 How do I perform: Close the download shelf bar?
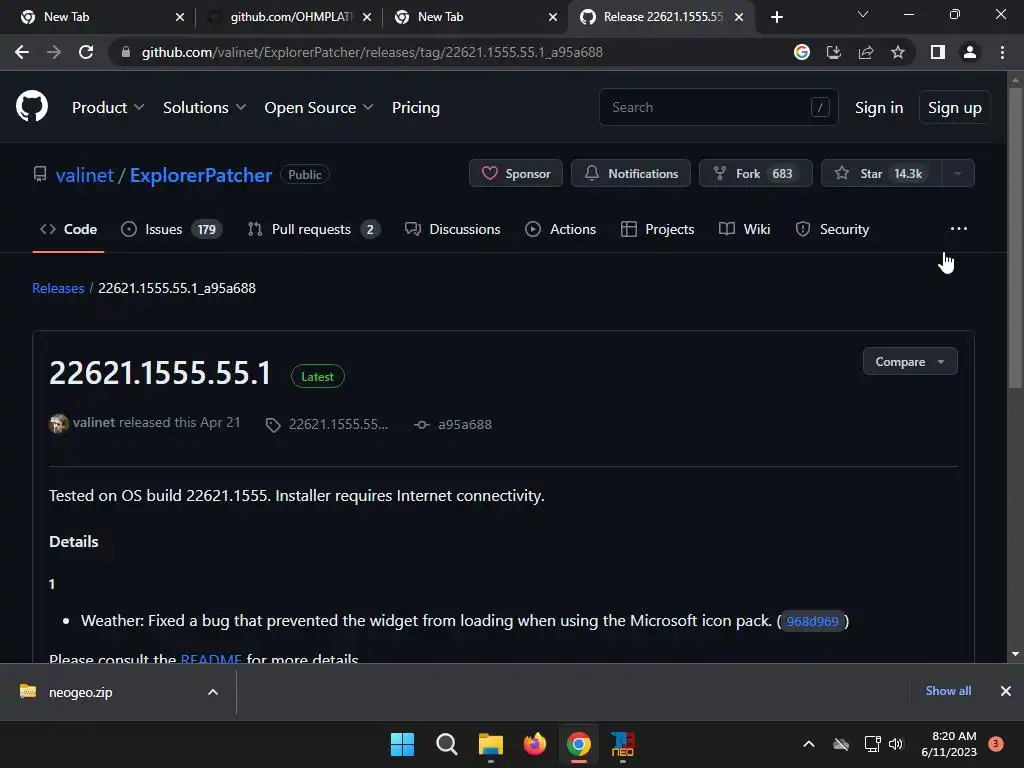pos(1006,691)
